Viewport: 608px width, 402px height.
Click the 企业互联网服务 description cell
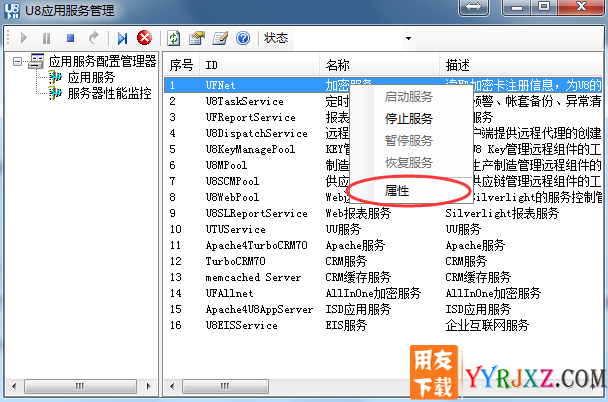click(487, 325)
